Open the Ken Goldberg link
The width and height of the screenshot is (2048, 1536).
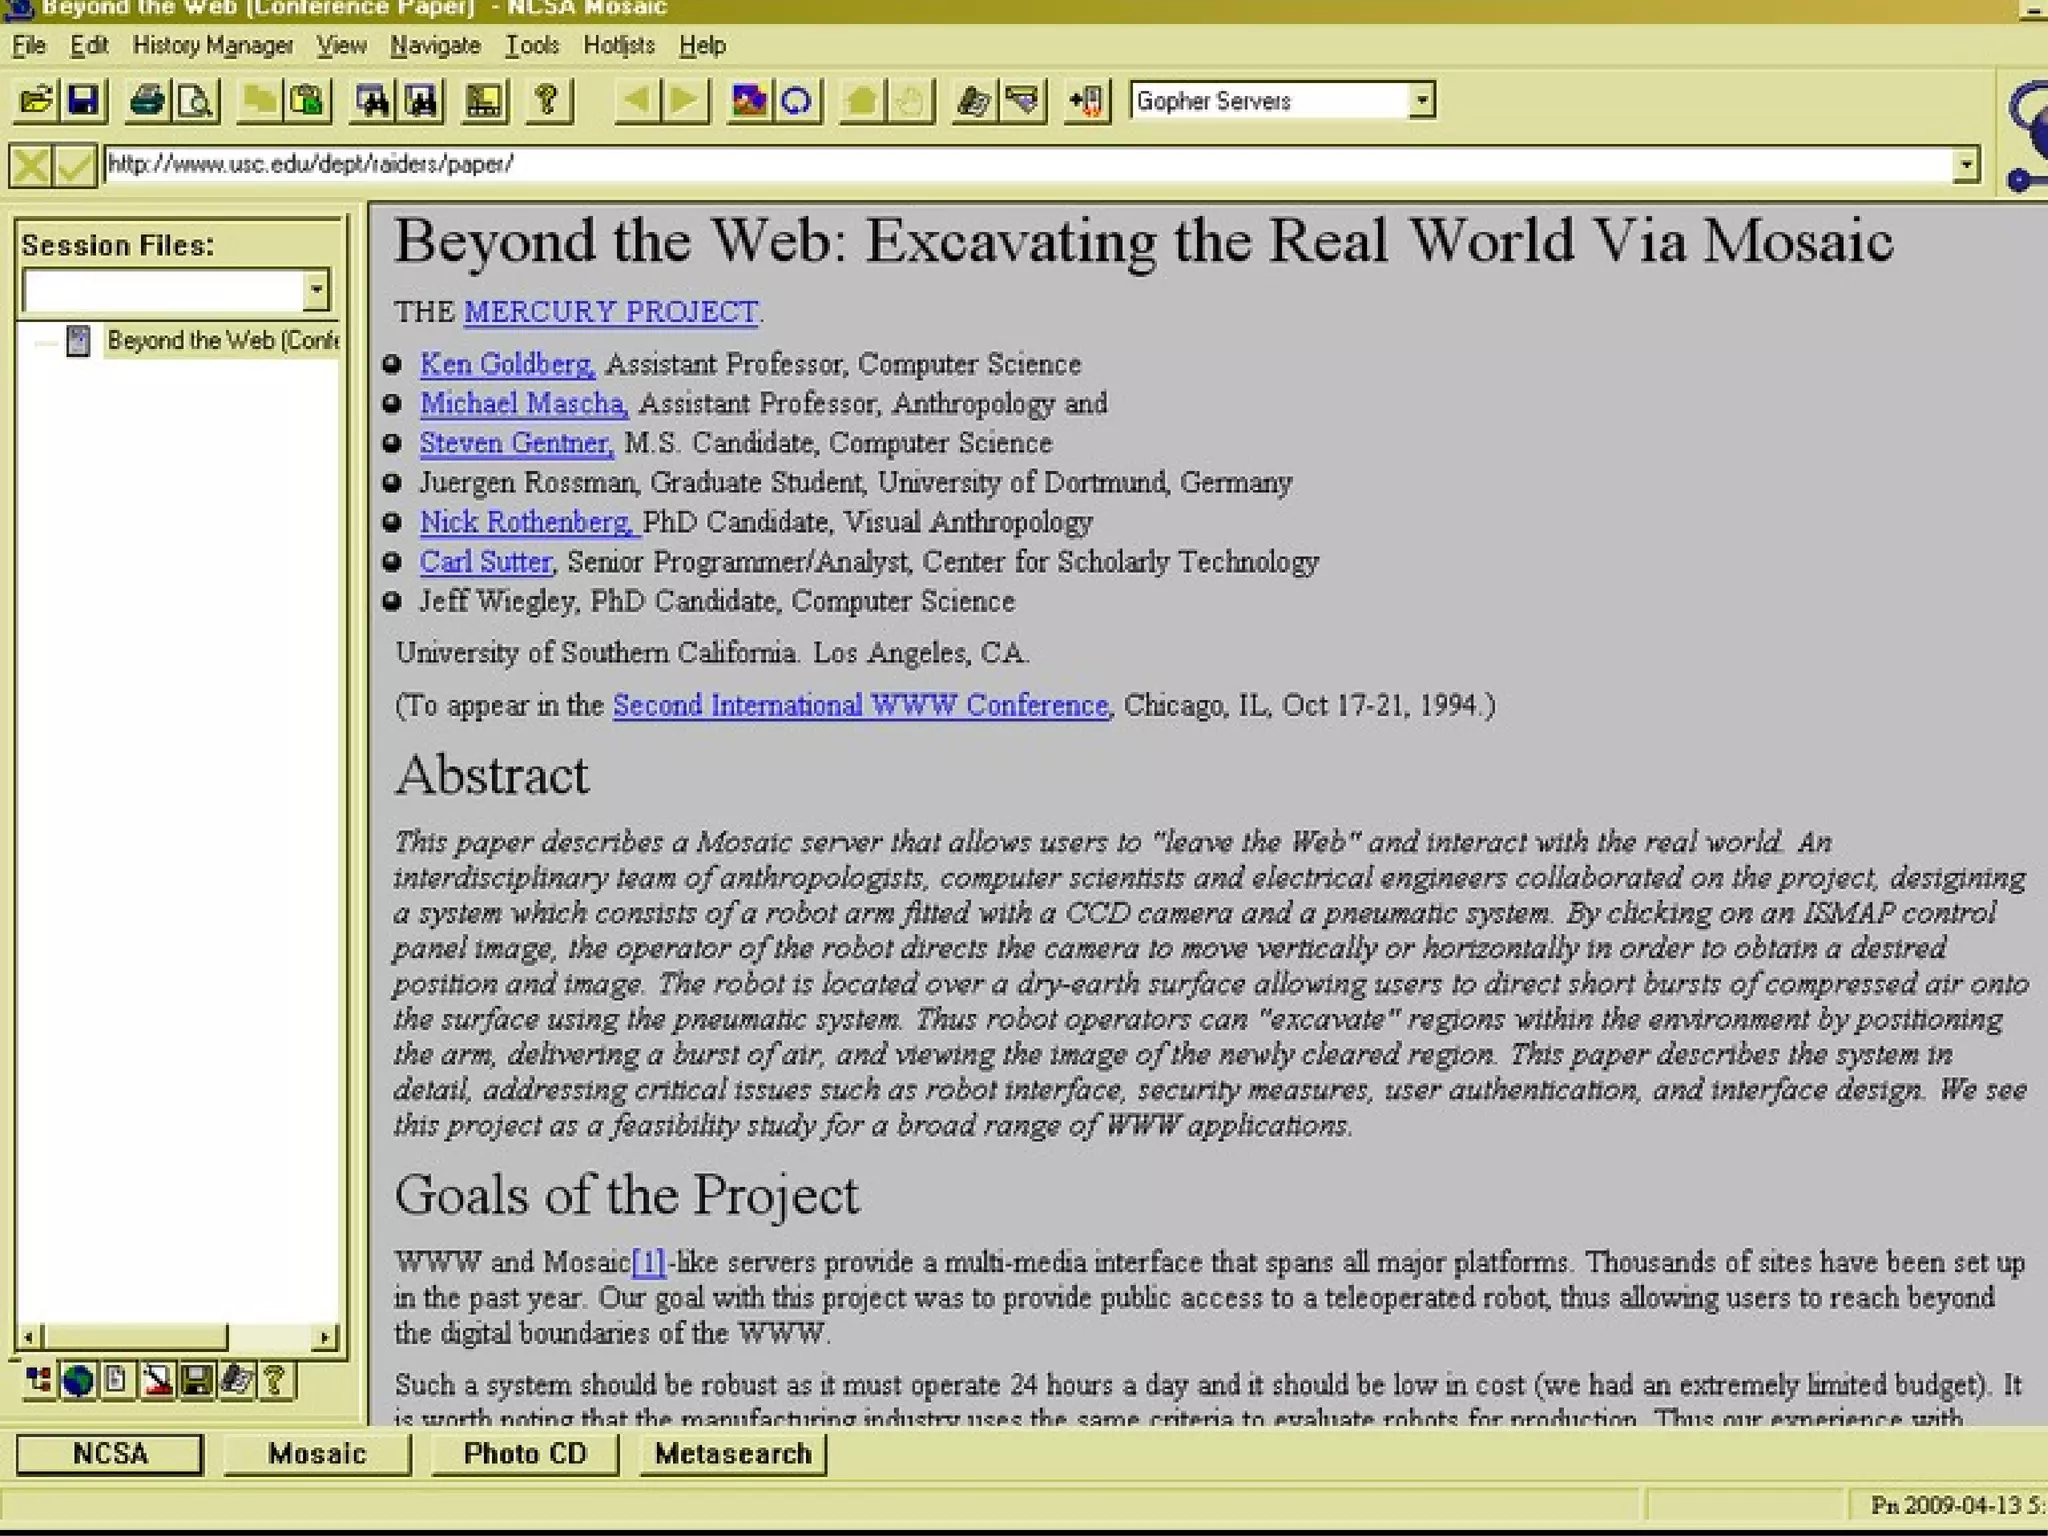[x=506, y=363]
